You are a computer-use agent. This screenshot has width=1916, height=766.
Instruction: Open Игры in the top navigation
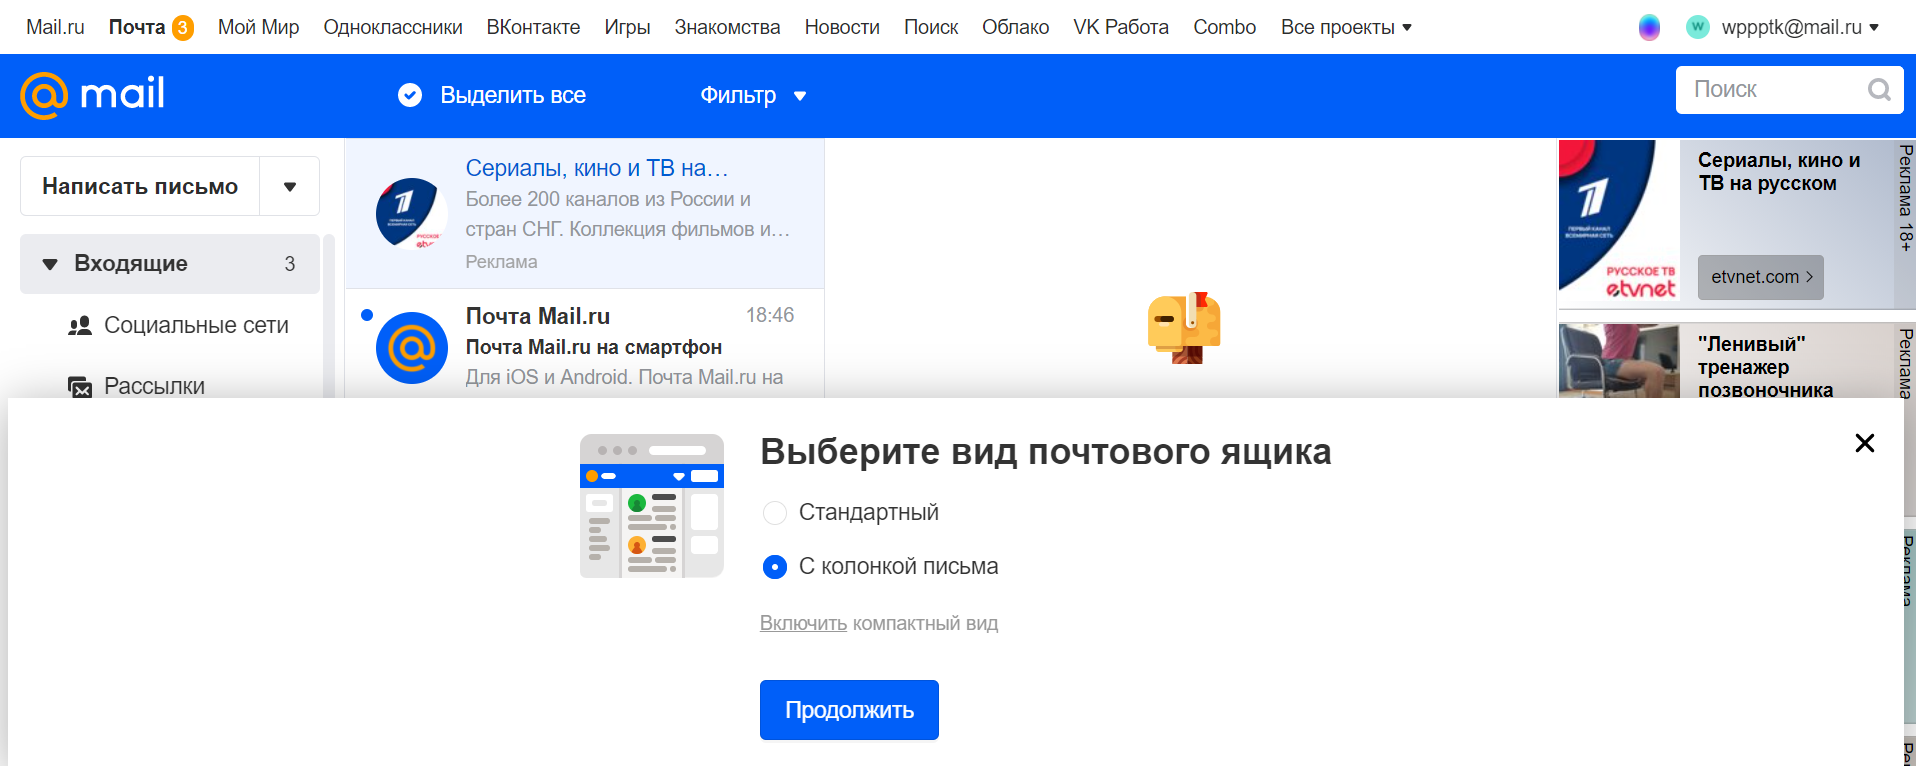(627, 27)
